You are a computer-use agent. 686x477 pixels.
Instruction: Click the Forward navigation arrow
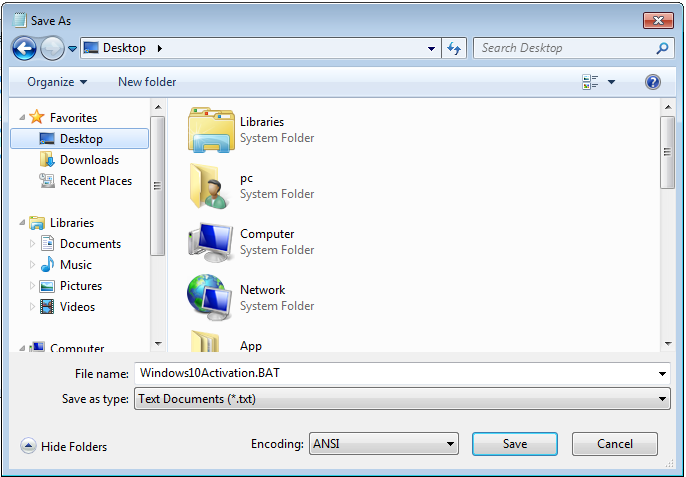[52, 48]
